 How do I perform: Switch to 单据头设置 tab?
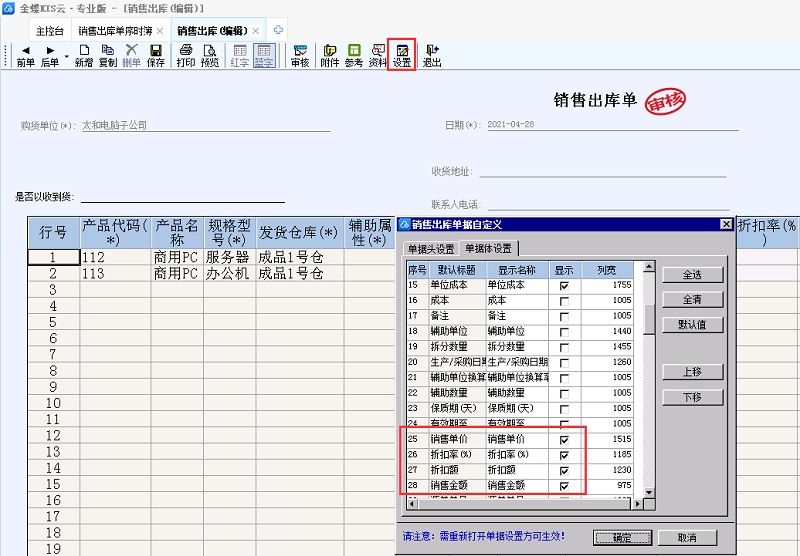coord(430,249)
